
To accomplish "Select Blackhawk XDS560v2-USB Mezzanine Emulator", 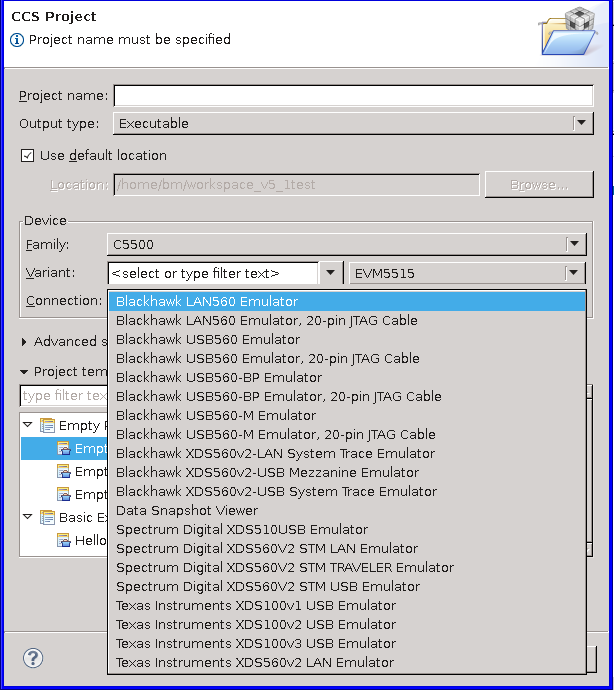I will (347, 472).
